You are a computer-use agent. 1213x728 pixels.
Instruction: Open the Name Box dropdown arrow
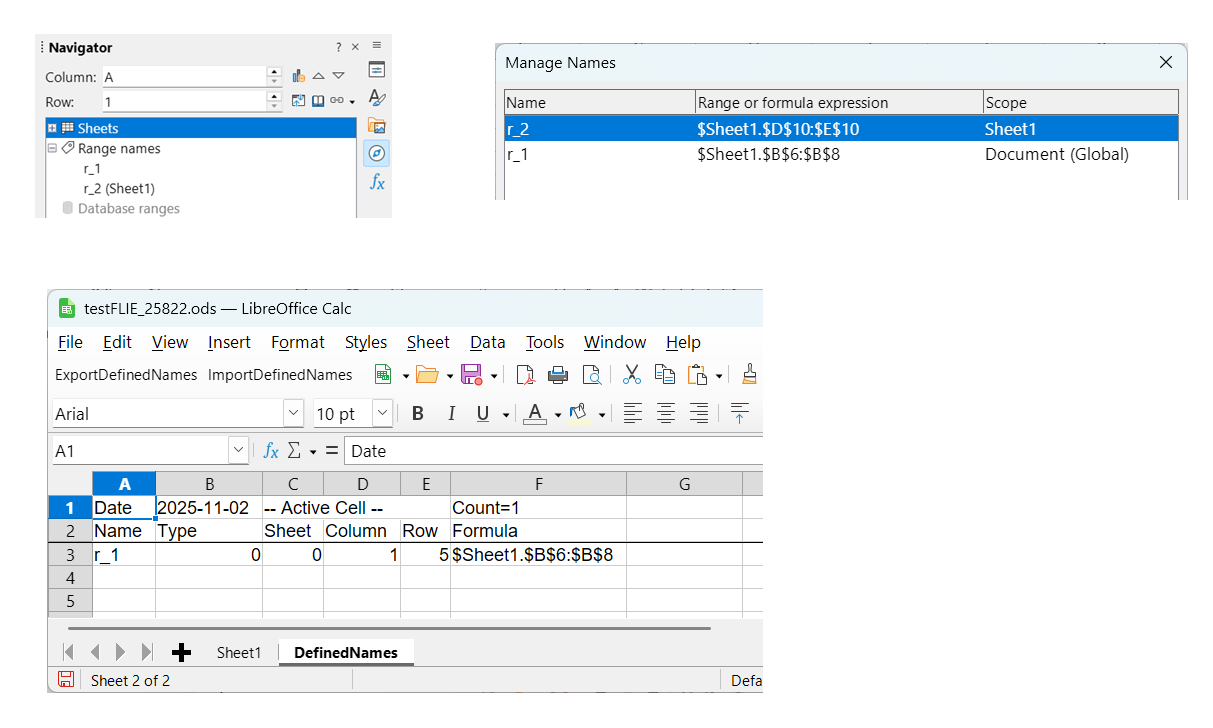point(238,451)
